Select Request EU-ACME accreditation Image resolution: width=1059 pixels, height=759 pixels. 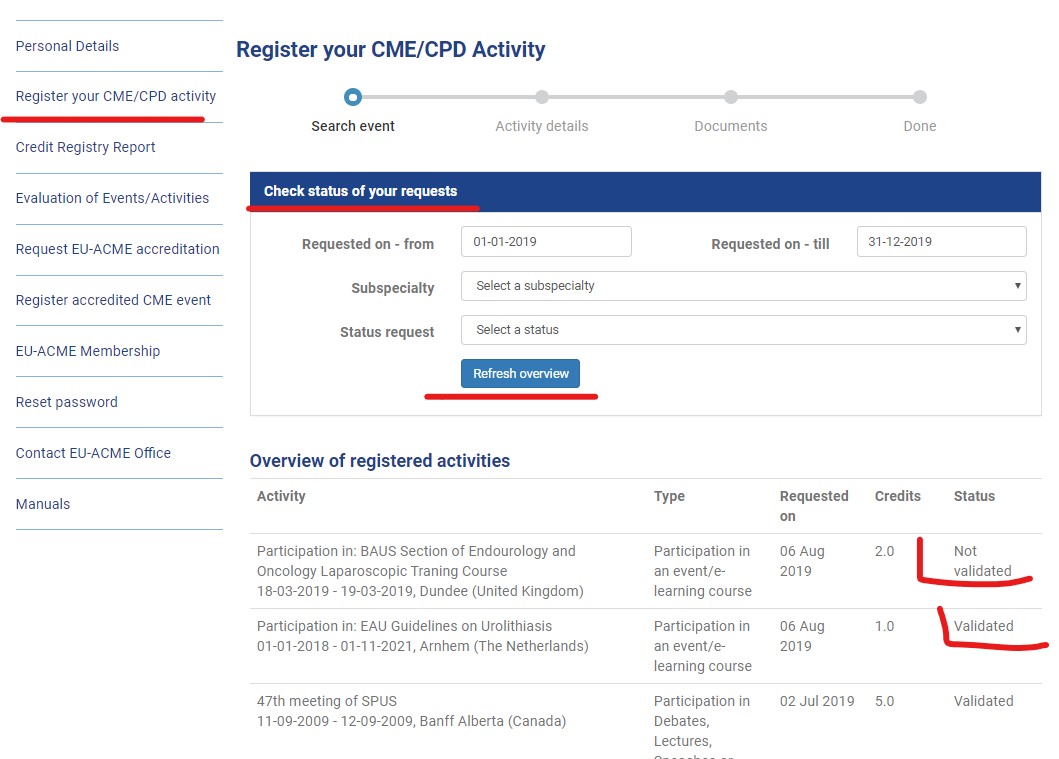tap(118, 249)
